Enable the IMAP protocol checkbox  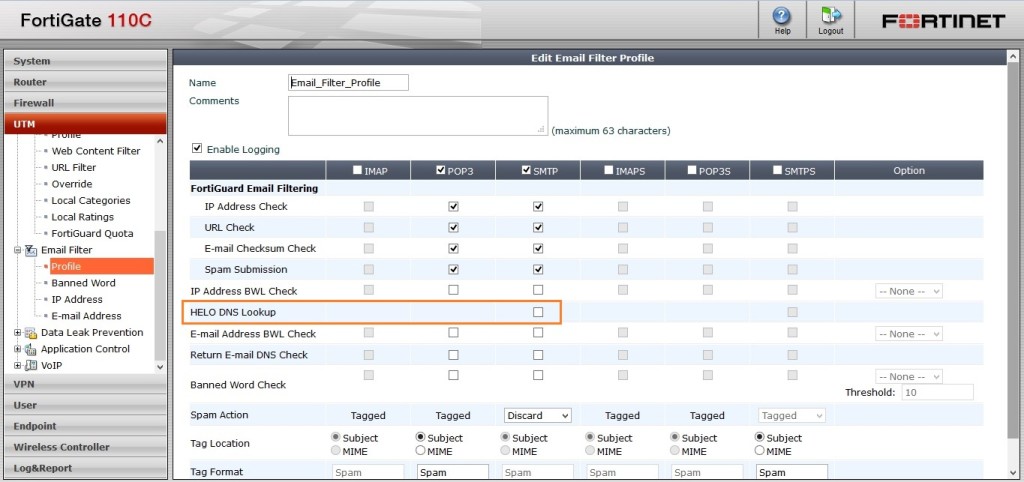coord(357,171)
